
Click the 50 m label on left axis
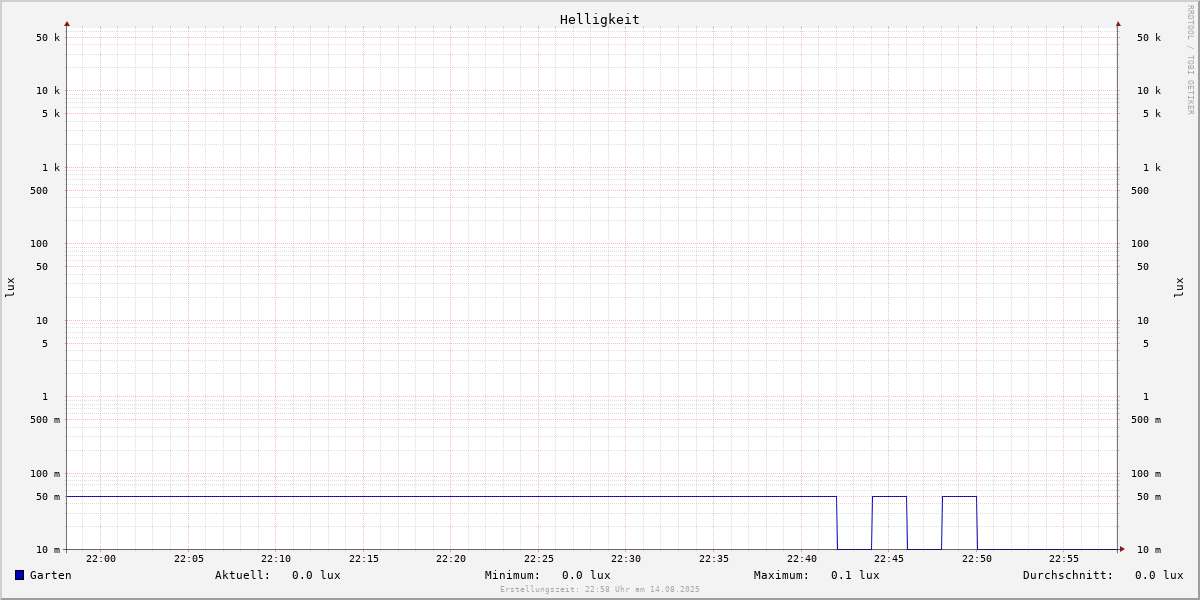point(48,497)
